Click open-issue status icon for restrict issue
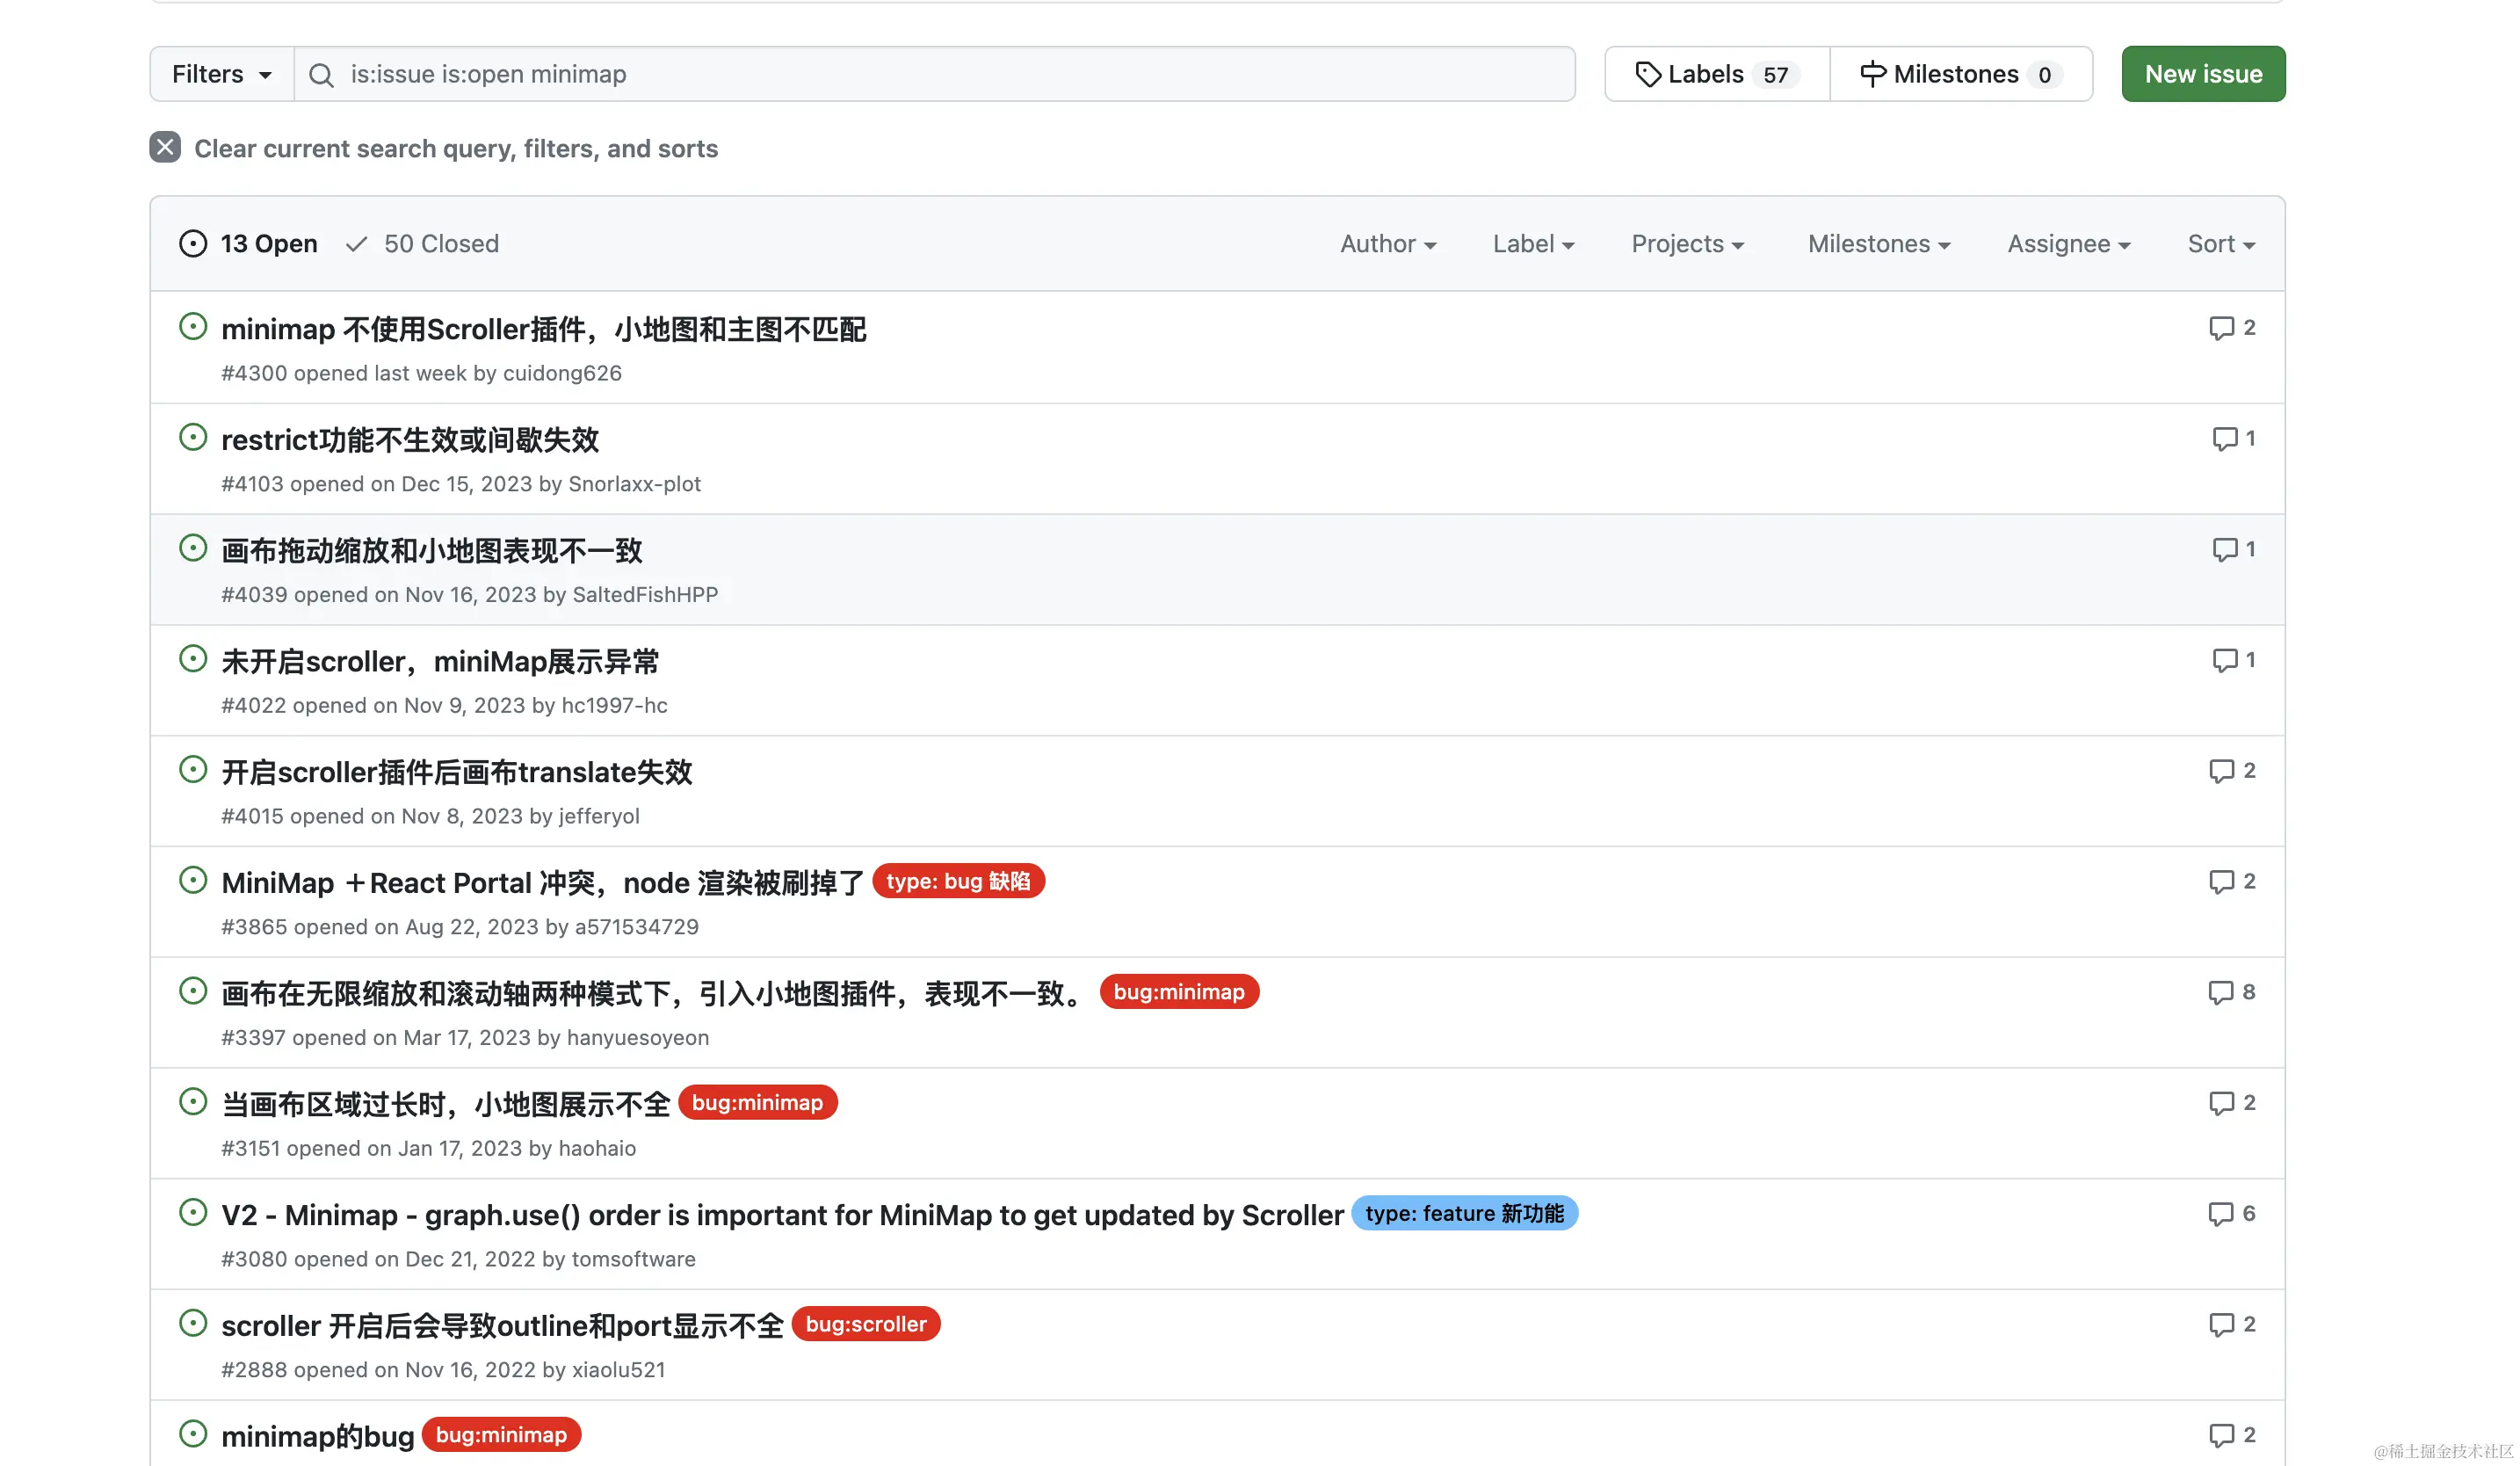The image size is (2520, 1466). click(x=193, y=438)
